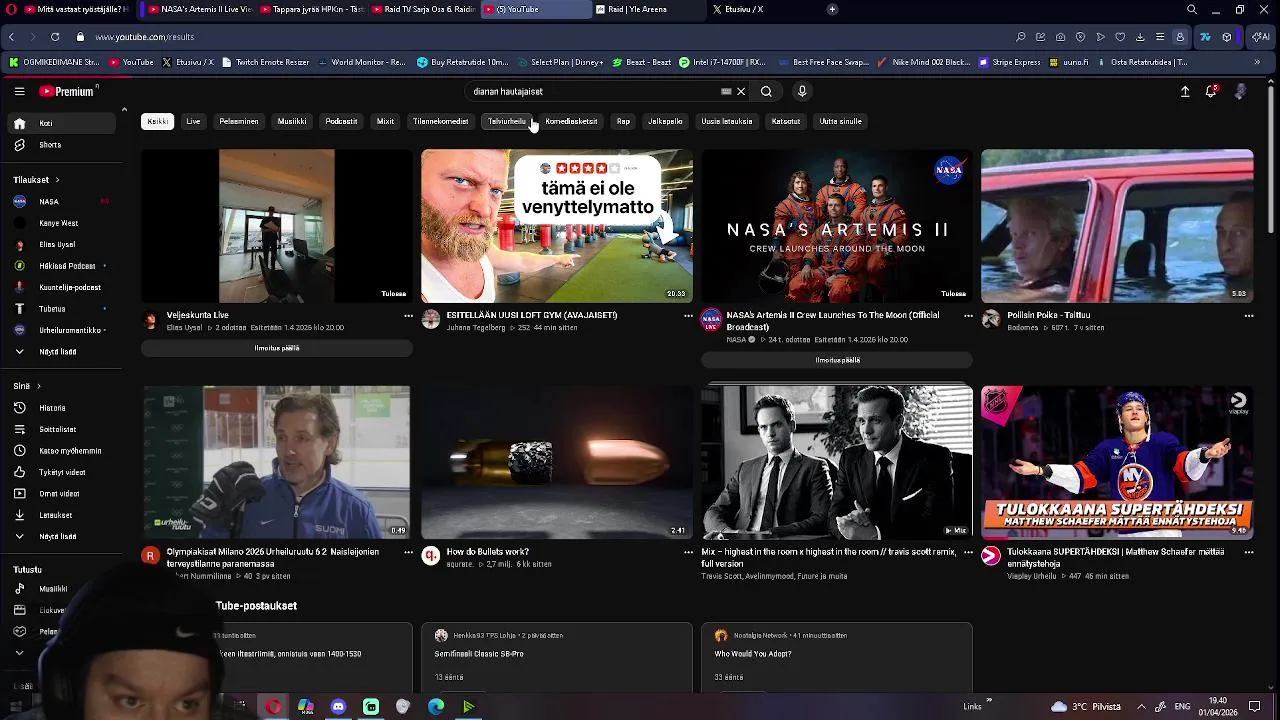The image size is (1280, 720).
Task: Click the diana search input field
Action: (x=595, y=91)
